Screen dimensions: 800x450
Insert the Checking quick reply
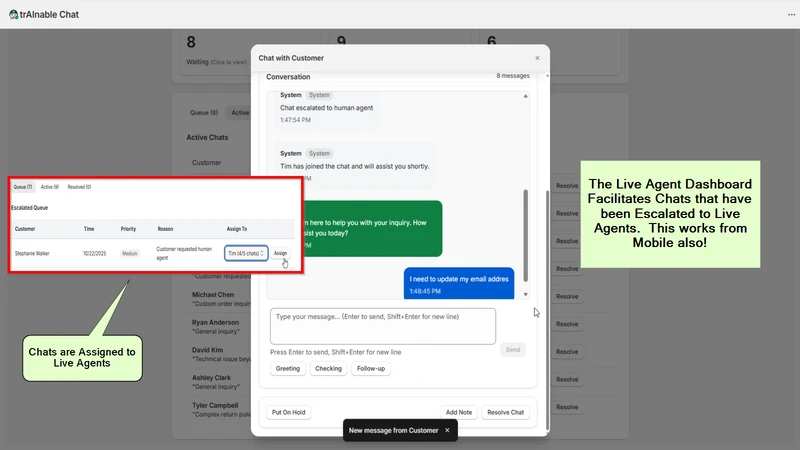click(328, 368)
